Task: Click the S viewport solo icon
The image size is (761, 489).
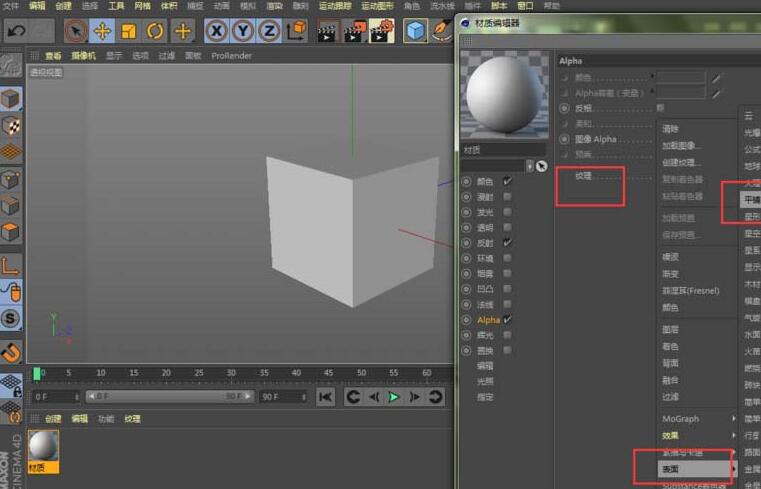Action: 11,318
